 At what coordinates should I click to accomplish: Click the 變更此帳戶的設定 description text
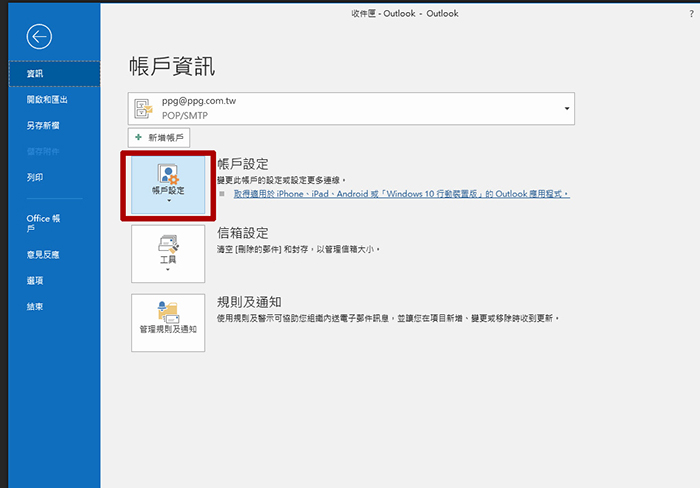281,180
